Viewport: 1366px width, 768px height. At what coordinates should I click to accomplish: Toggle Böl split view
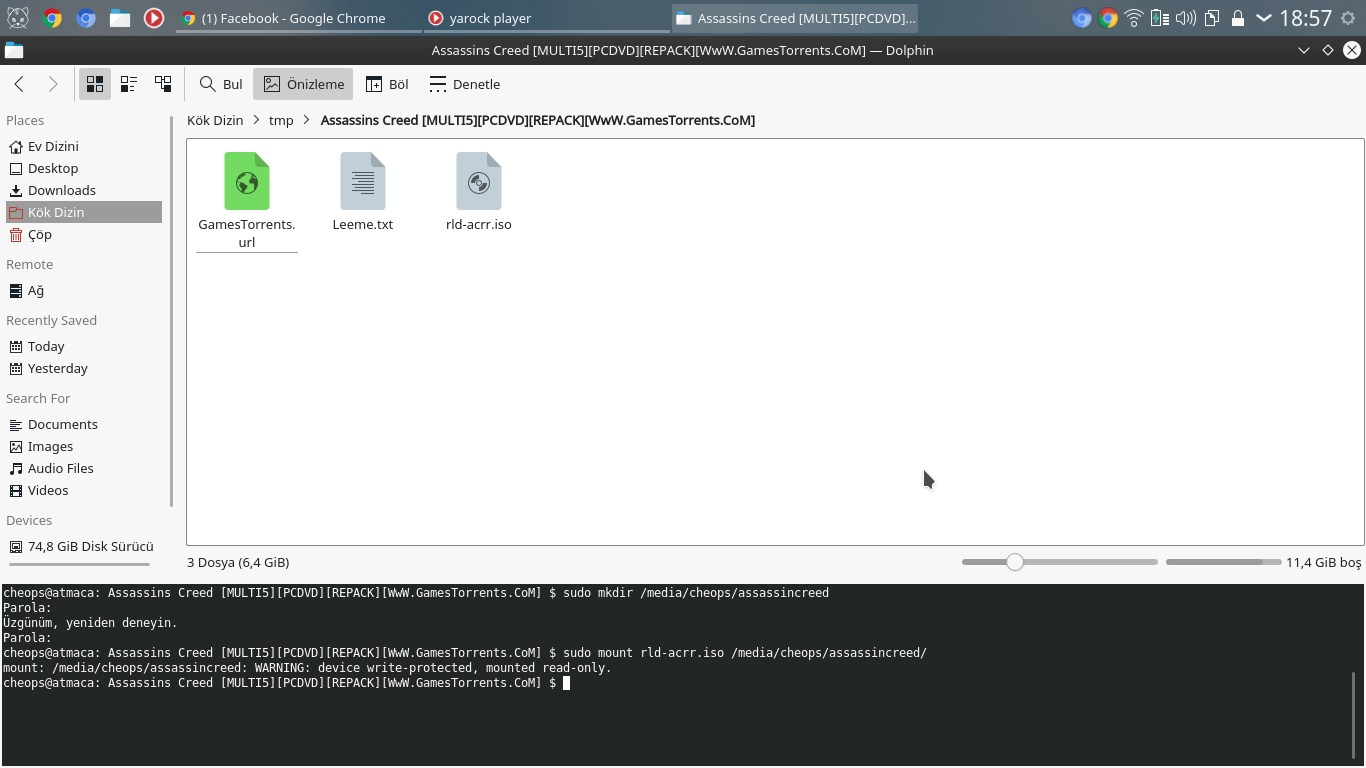(x=387, y=84)
